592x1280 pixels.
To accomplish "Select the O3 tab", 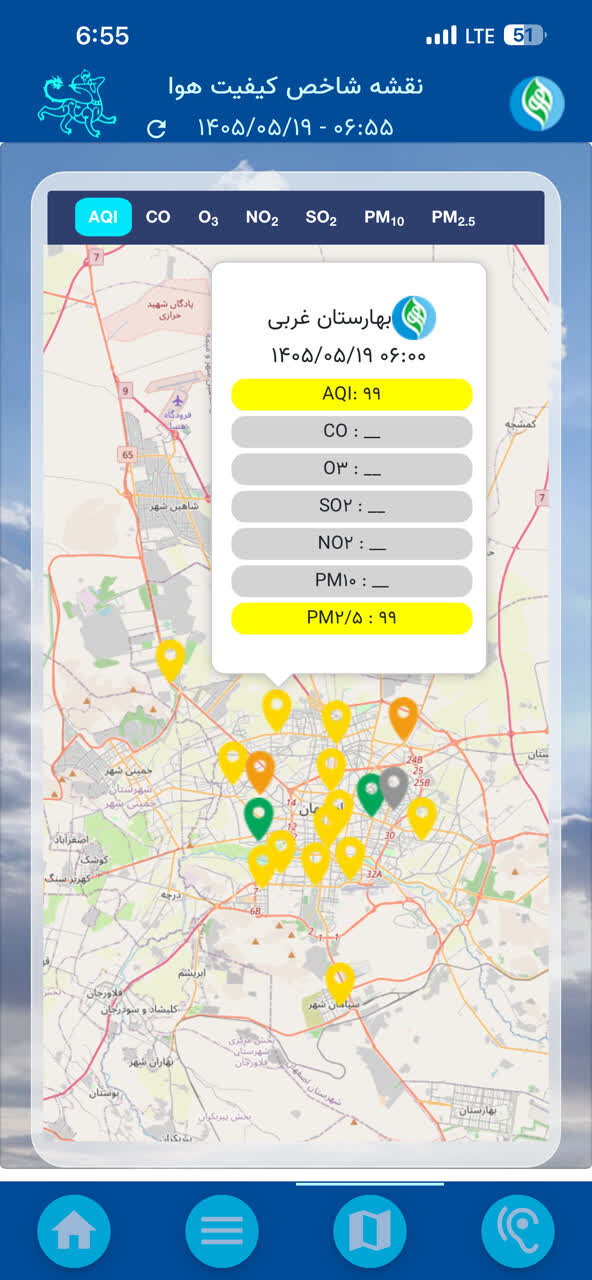I will click(208, 218).
